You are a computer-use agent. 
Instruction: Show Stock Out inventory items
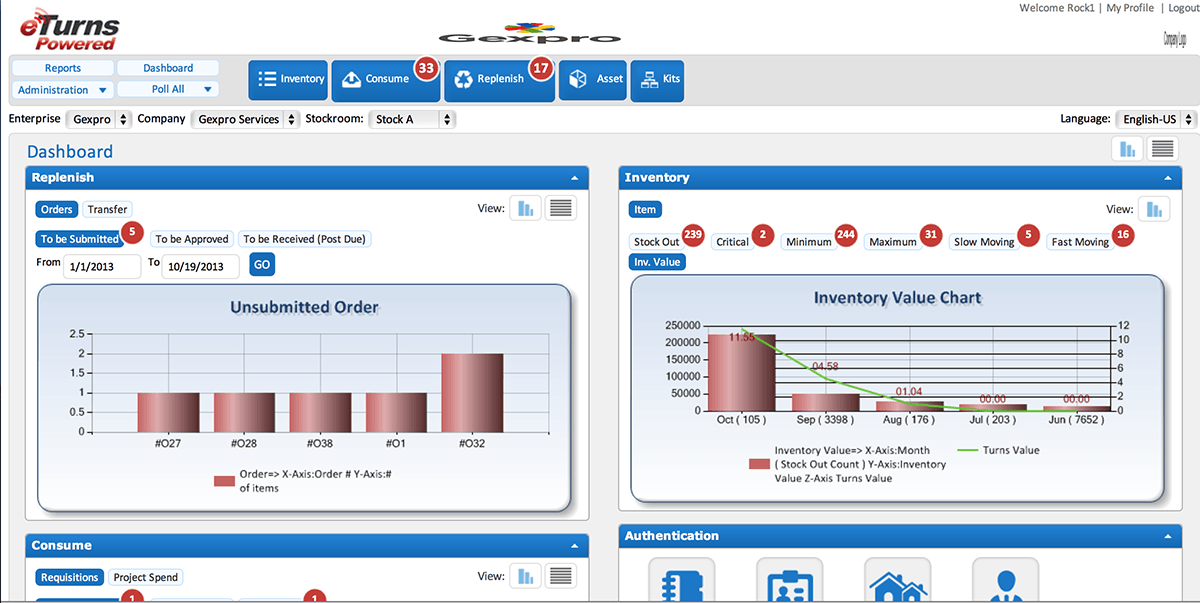pos(656,242)
